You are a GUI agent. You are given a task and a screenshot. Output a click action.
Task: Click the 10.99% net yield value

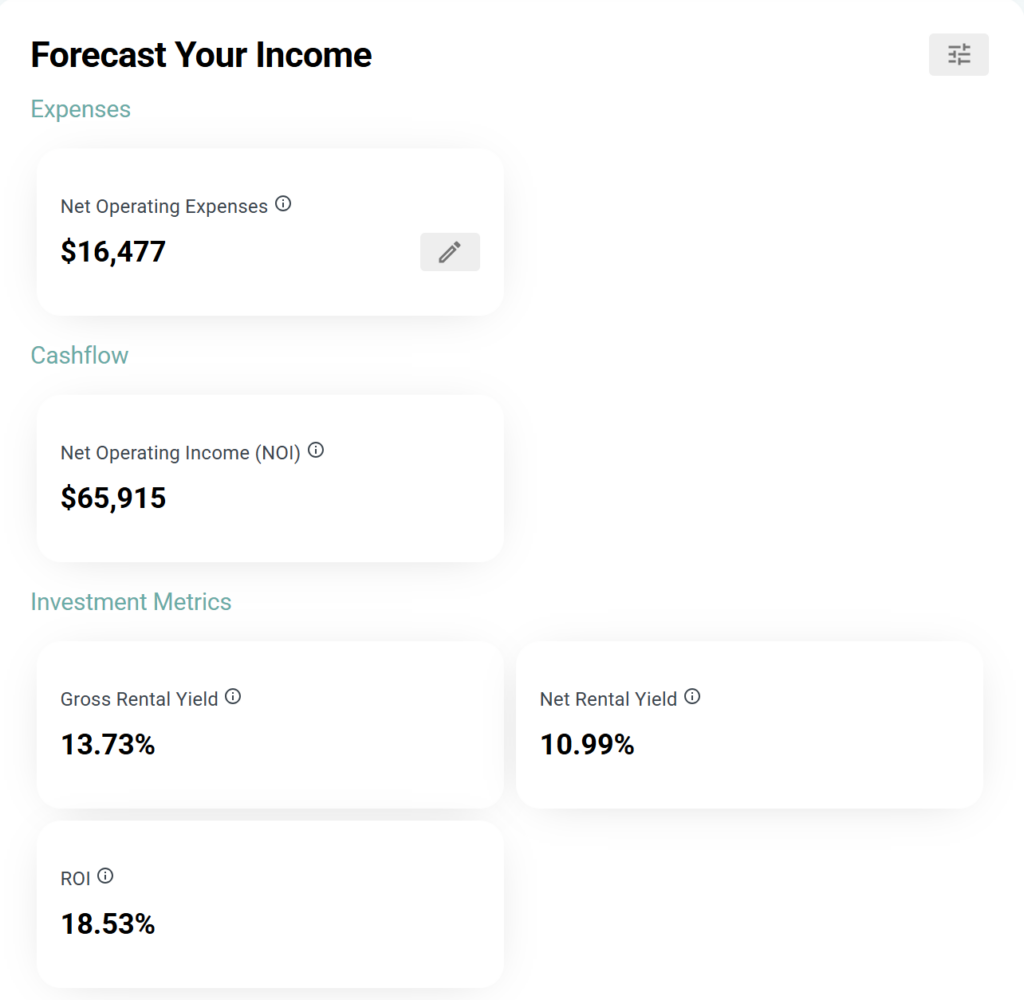(x=587, y=745)
